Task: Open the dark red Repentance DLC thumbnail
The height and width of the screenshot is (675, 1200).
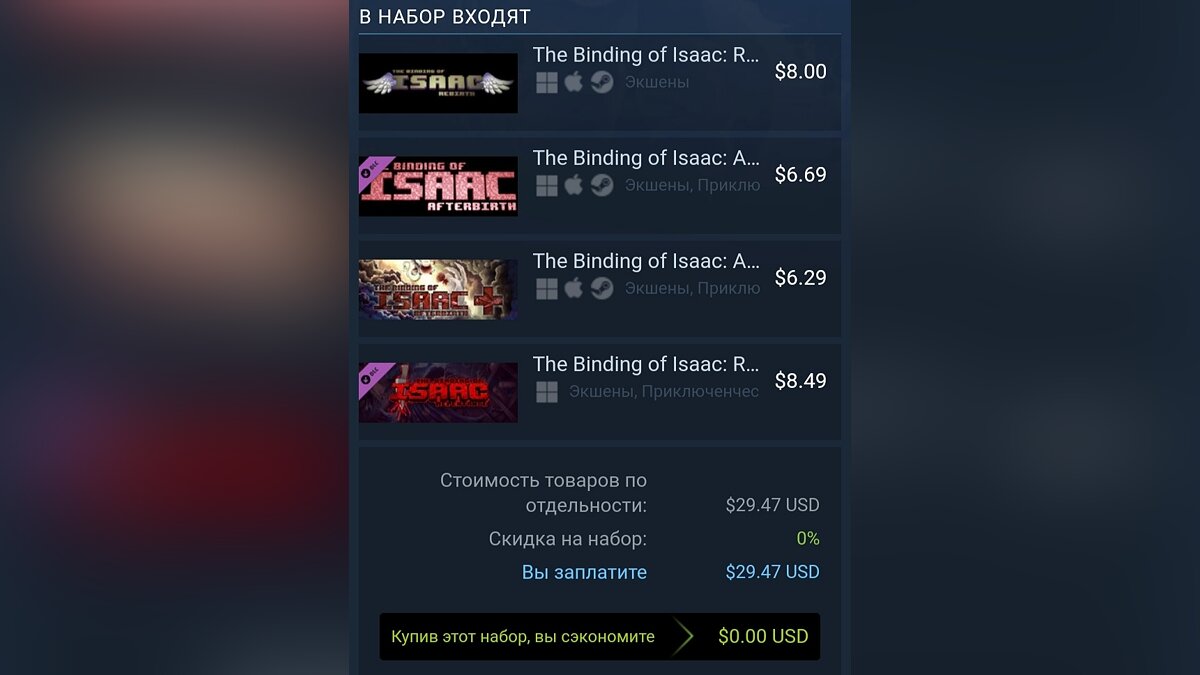Action: tap(438, 392)
